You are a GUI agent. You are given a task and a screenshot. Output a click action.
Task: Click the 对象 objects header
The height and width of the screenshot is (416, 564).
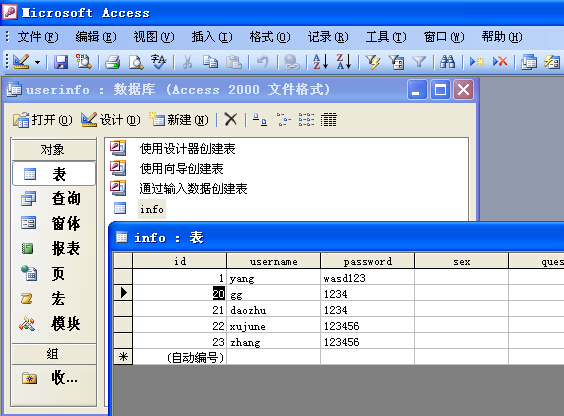[54, 150]
